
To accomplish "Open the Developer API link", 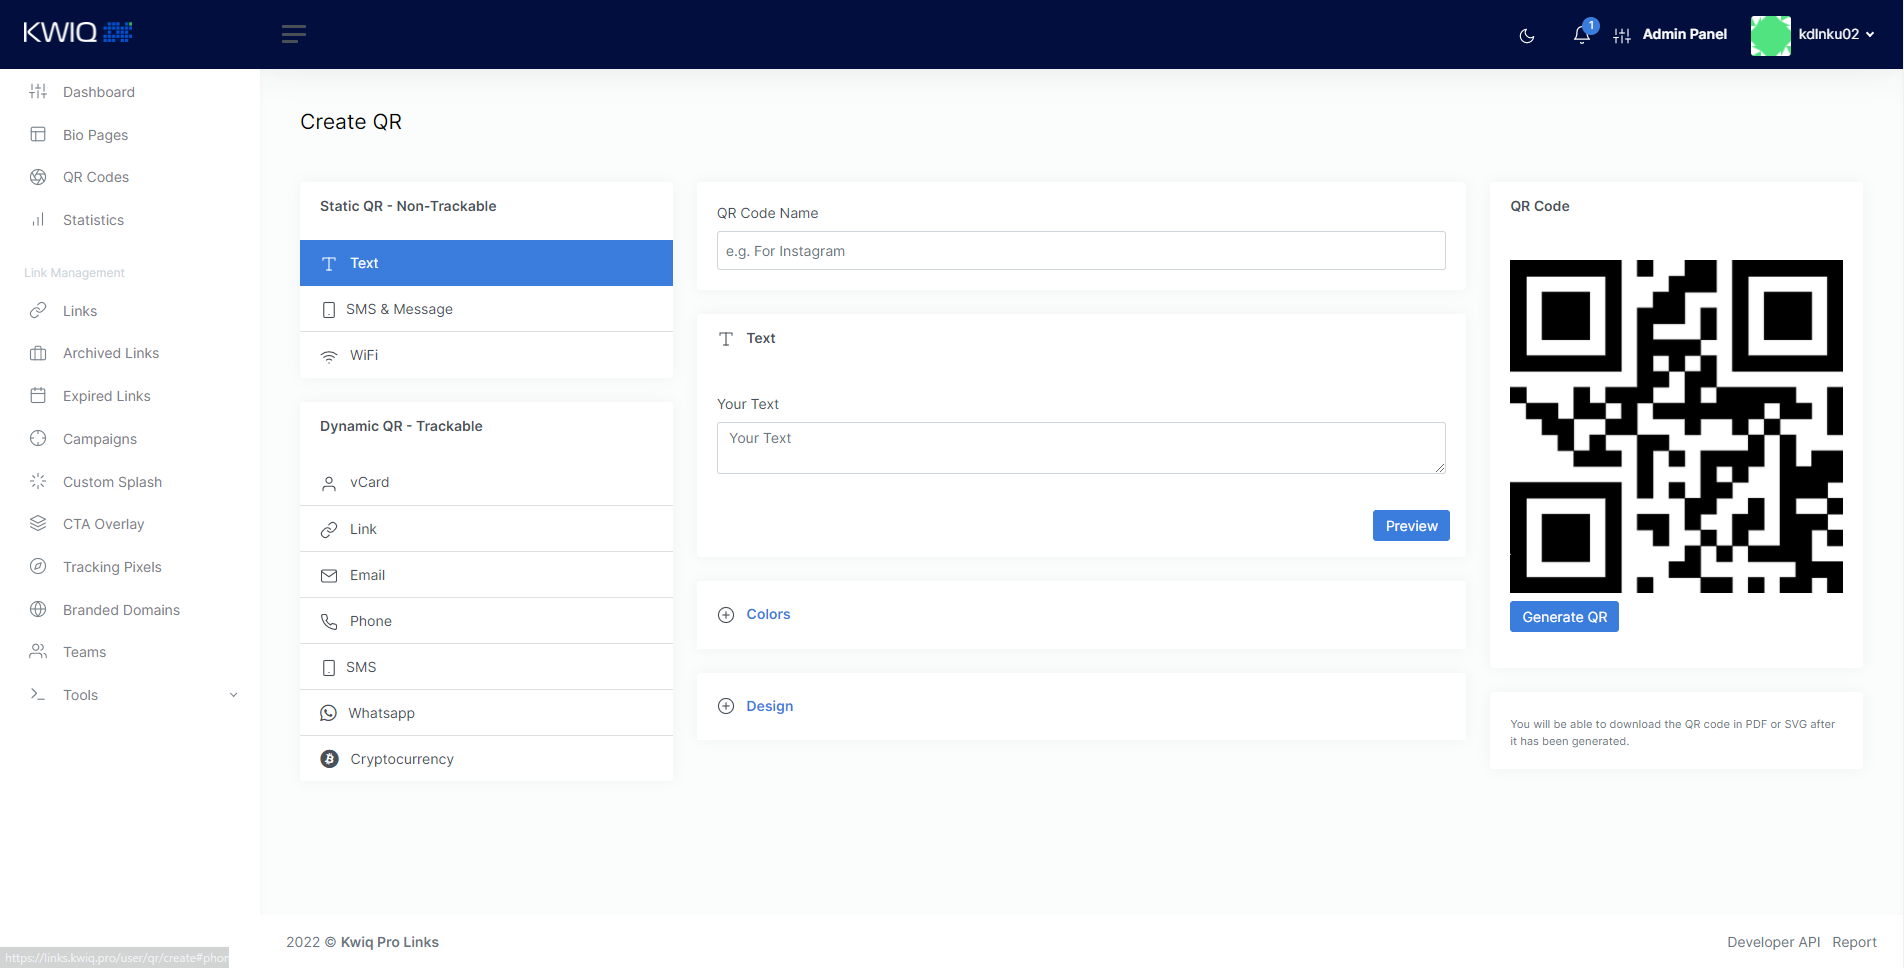I will pyautogui.click(x=1773, y=942).
